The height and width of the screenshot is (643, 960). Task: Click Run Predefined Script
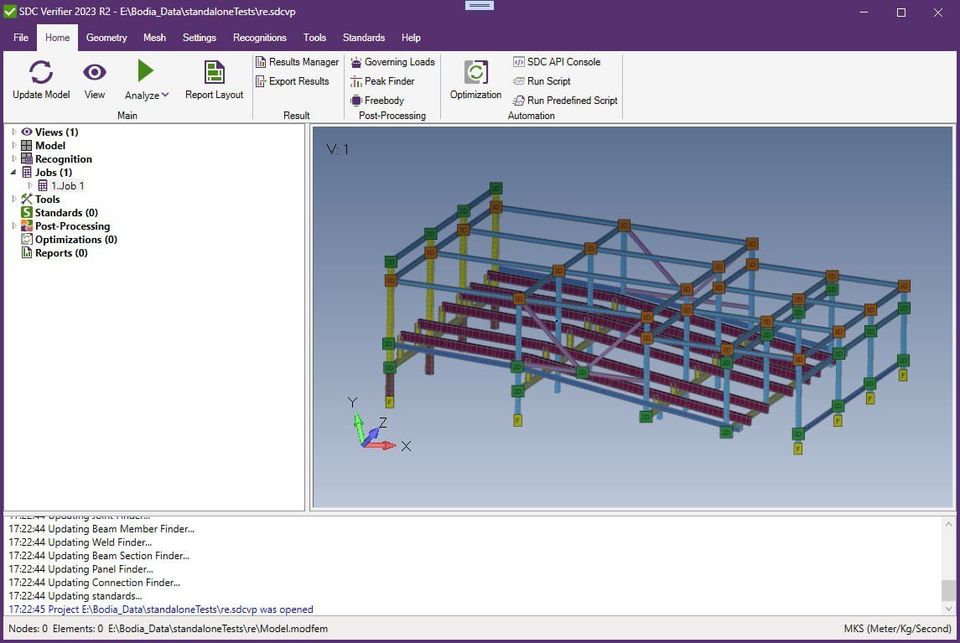pyautogui.click(x=565, y=100)
